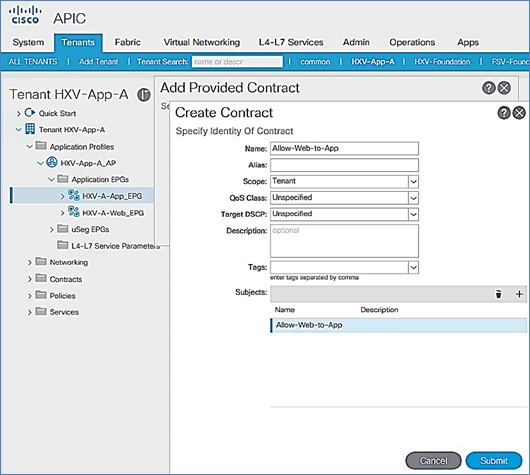Collapse the Tenant HXV-App-A tree node
The image size is (530, 475).
point(19,130)
